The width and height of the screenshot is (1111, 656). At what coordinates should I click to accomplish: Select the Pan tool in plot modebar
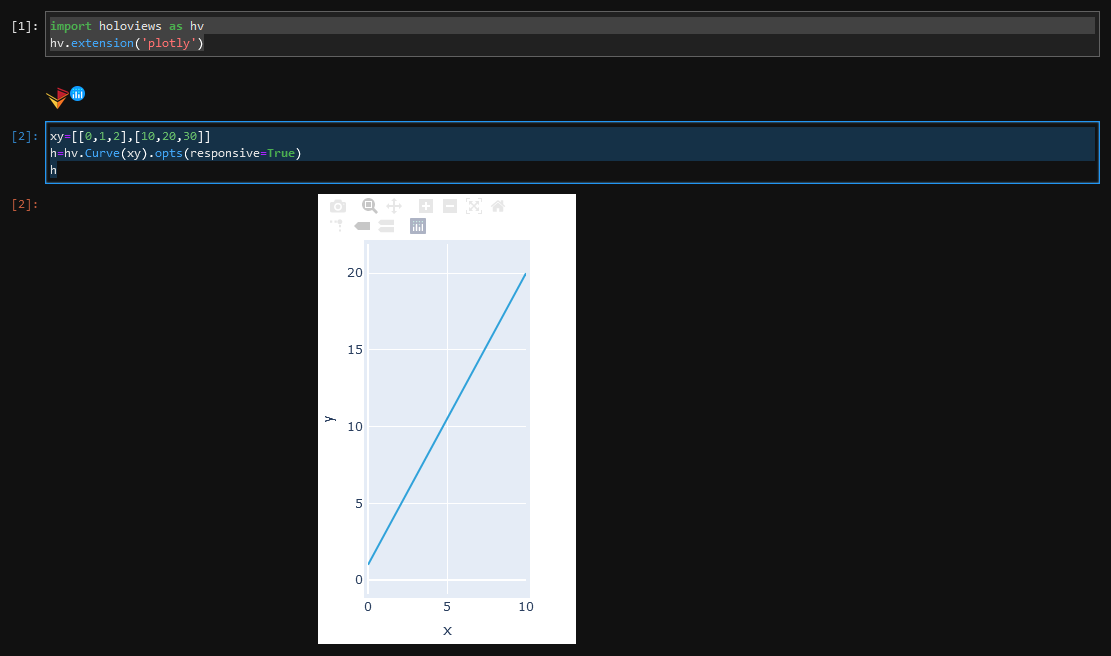394,206
